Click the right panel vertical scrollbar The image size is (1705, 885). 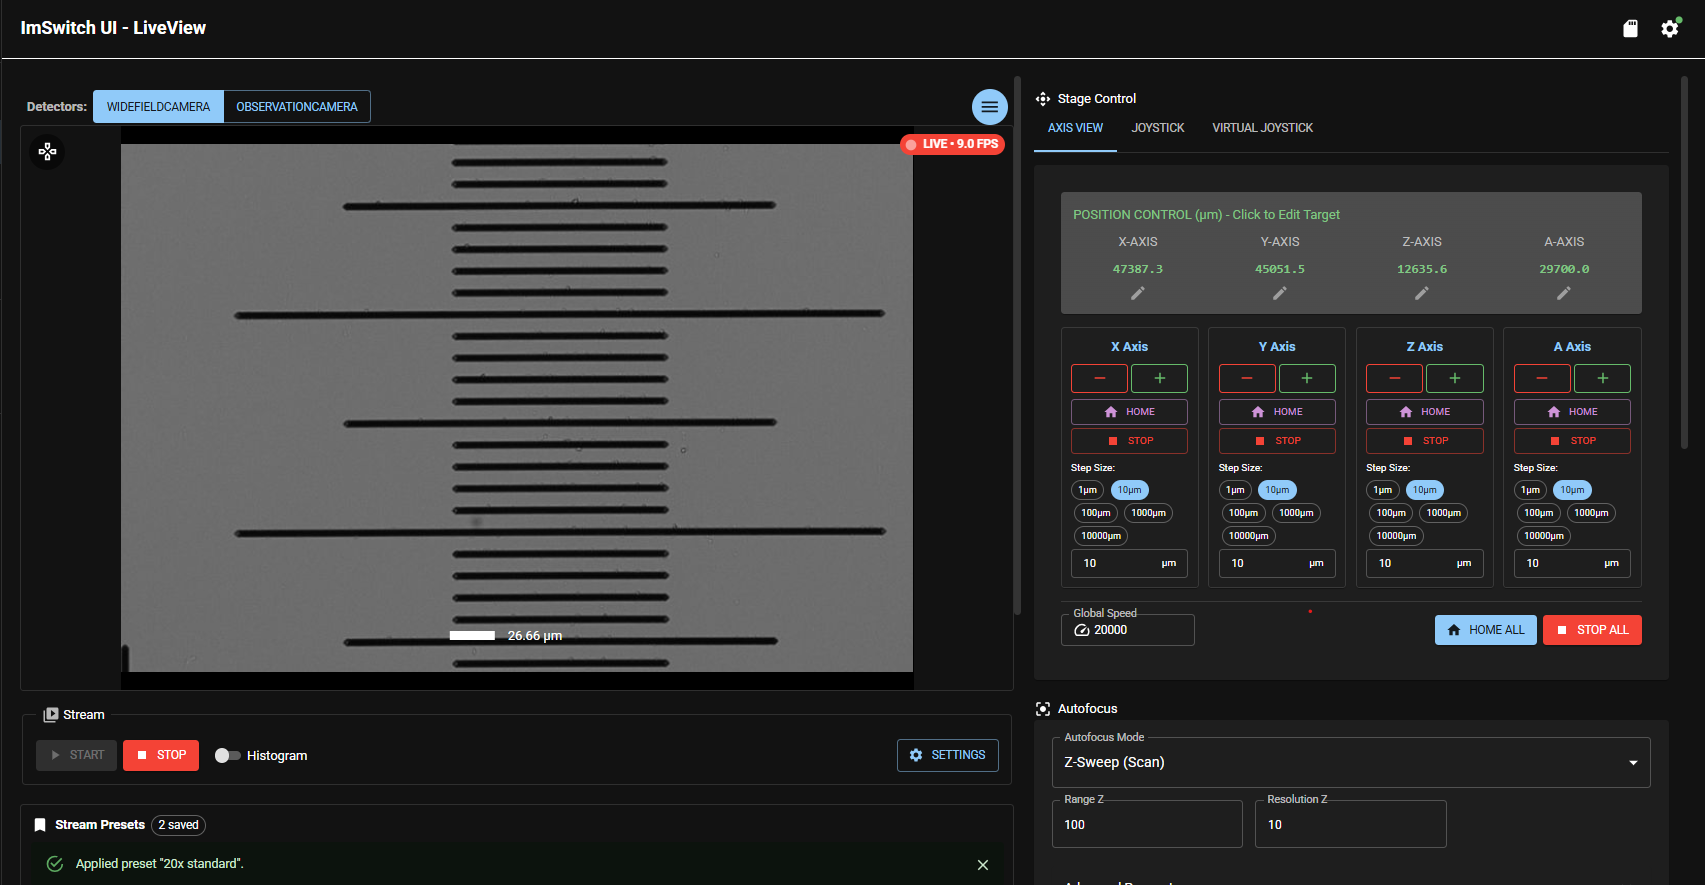coord(1684,262)
